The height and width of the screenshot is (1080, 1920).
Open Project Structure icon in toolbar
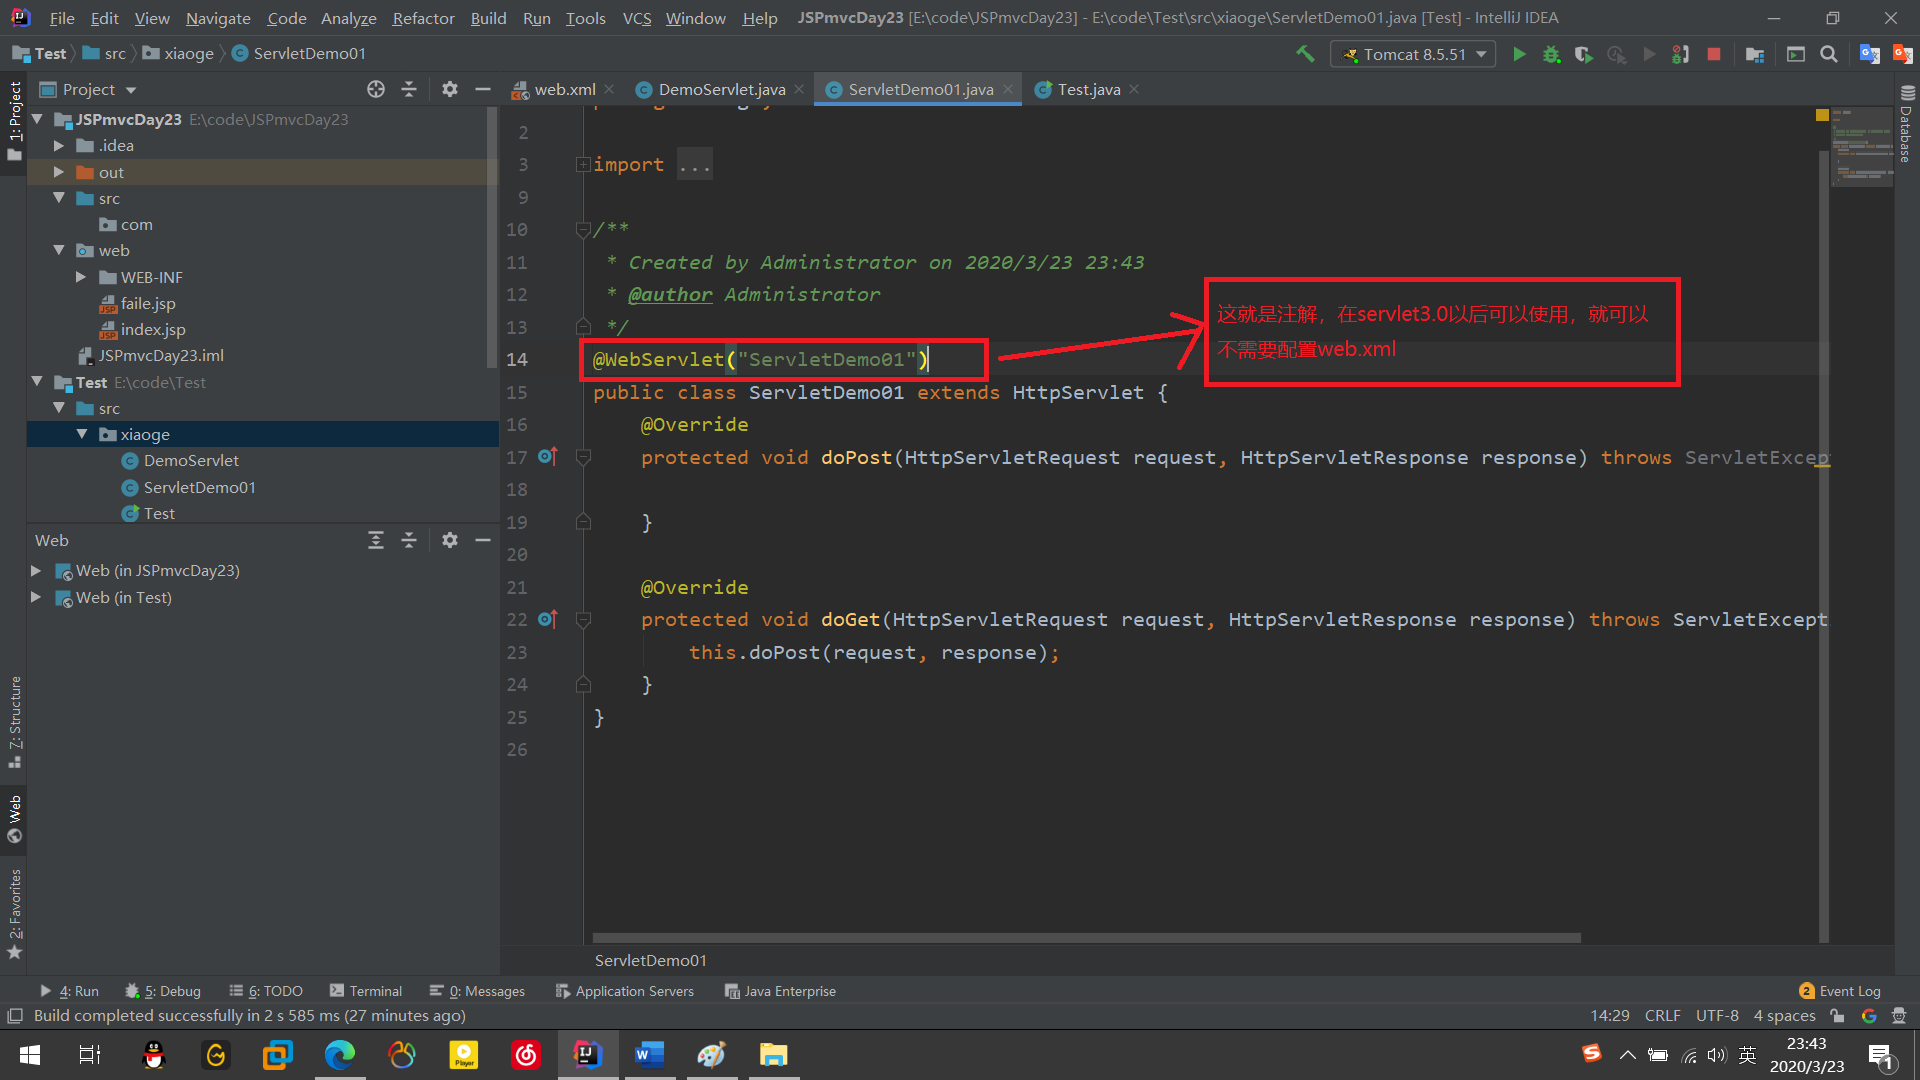tap(1755, 54)
